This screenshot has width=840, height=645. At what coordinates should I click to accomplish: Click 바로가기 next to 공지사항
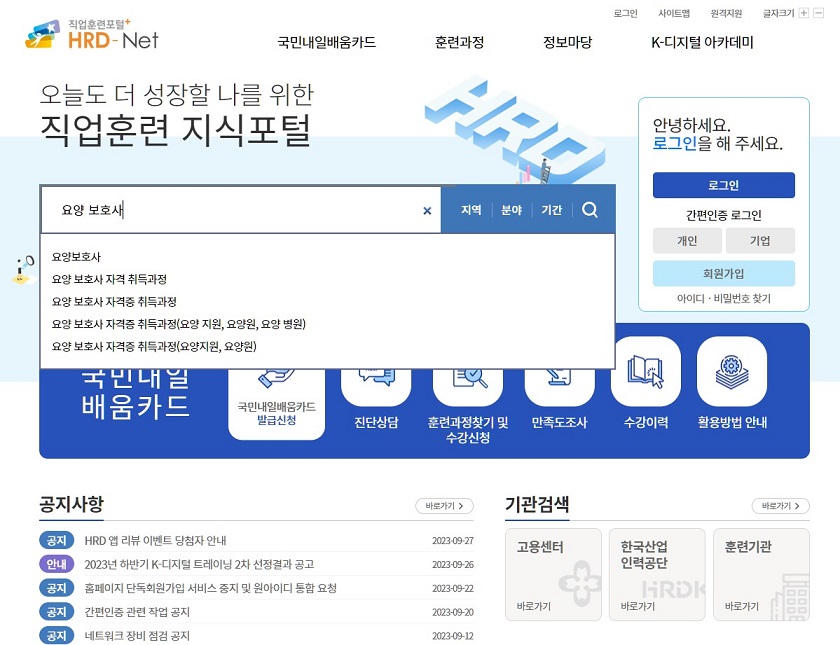tap(444, 506)
